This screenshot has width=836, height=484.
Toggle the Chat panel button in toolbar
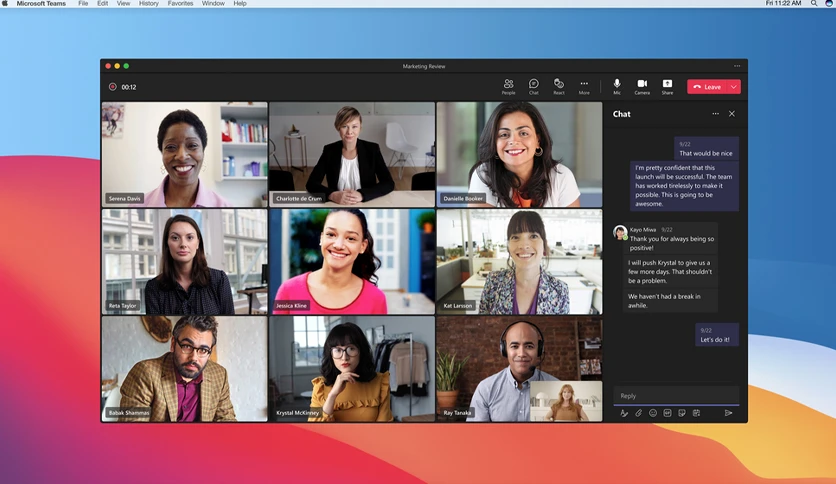[x=533, y=86]
